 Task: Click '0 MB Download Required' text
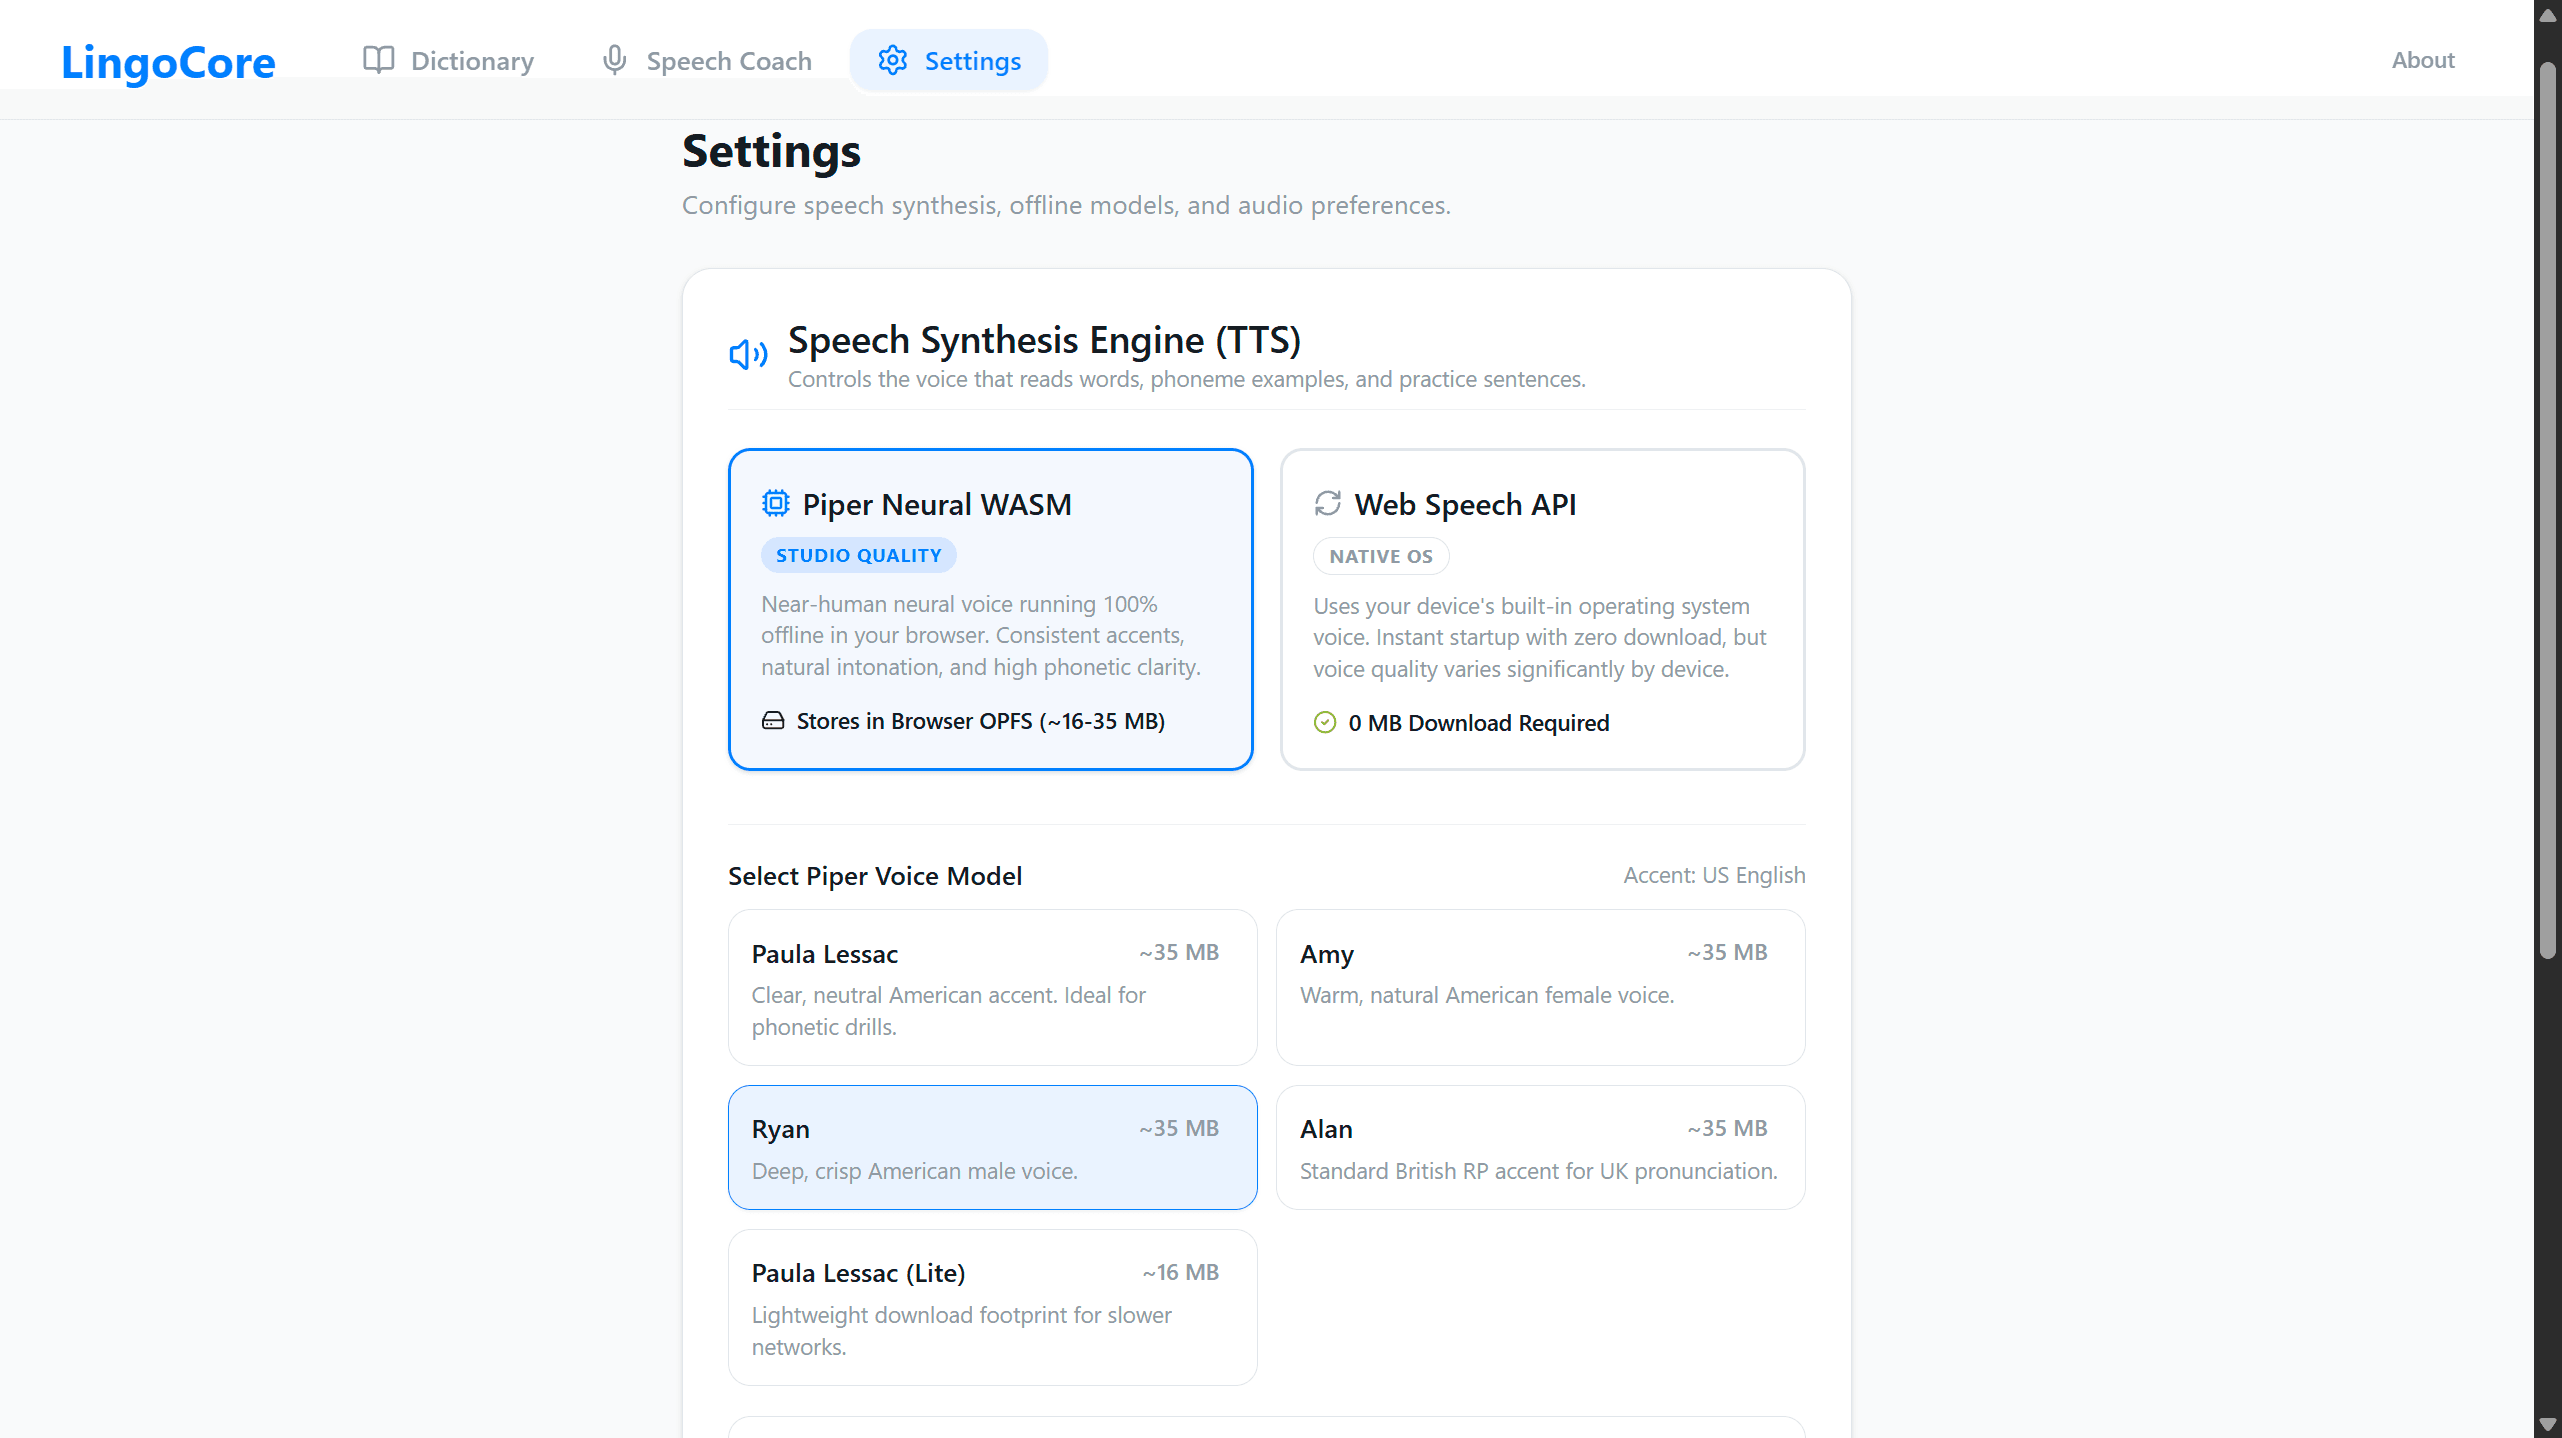click(1478, 723)
